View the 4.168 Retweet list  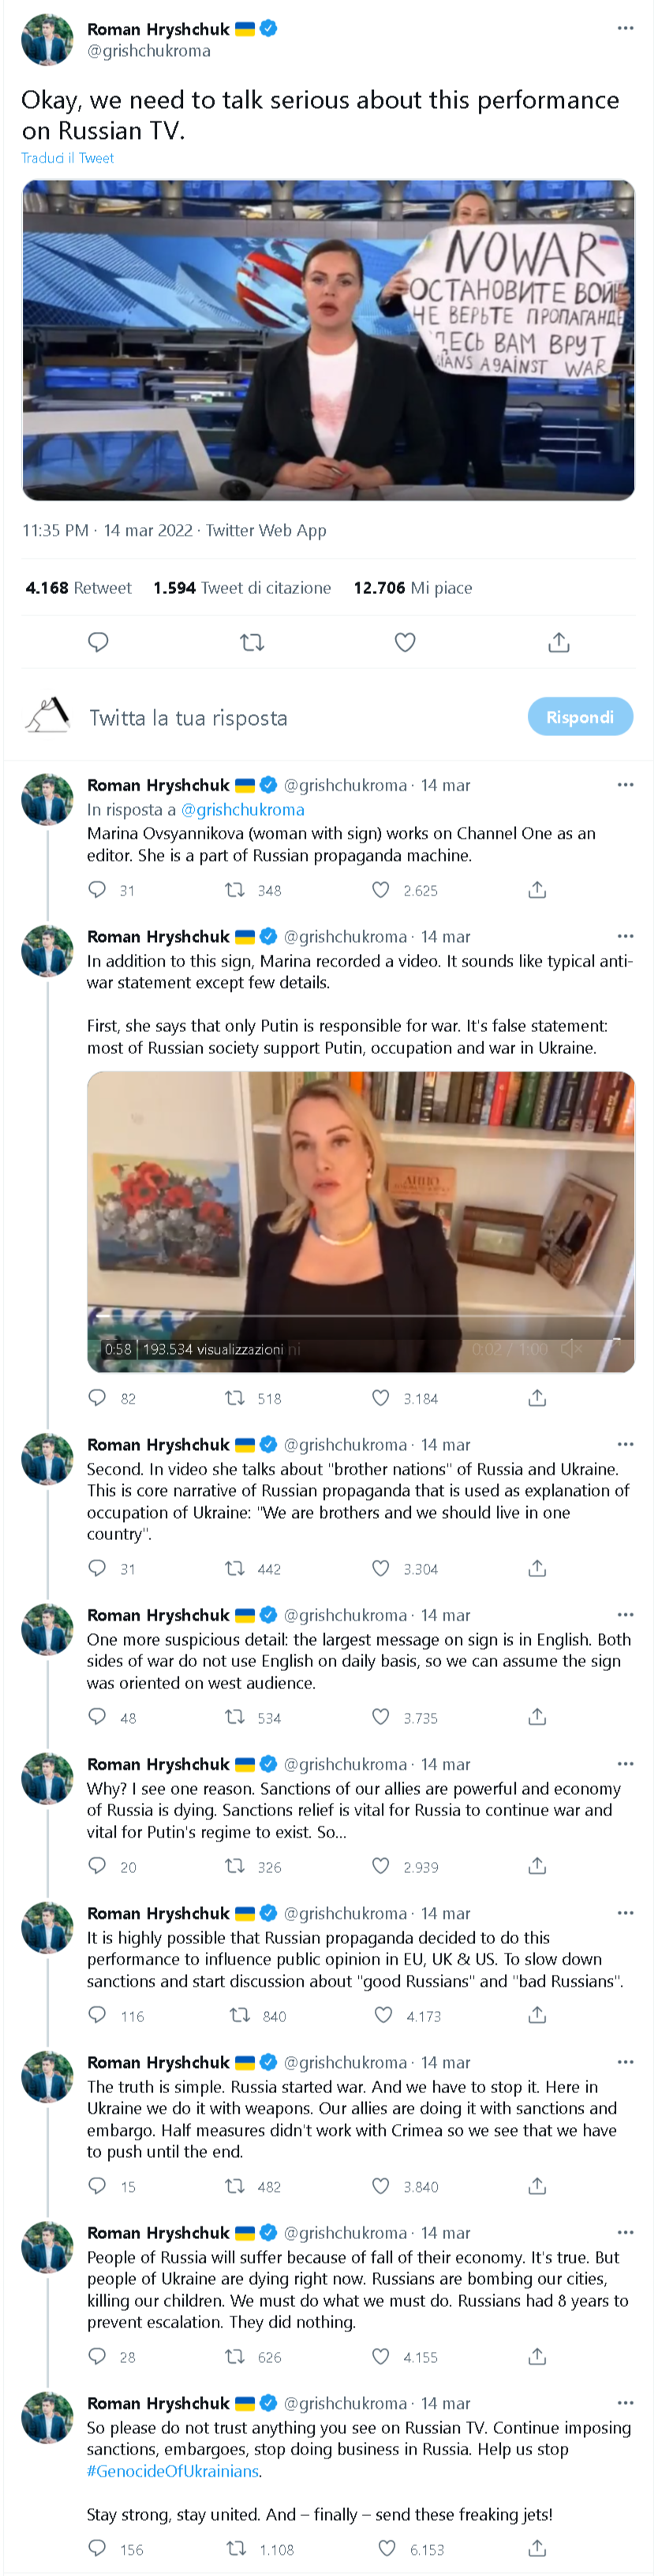coord(78,588)
